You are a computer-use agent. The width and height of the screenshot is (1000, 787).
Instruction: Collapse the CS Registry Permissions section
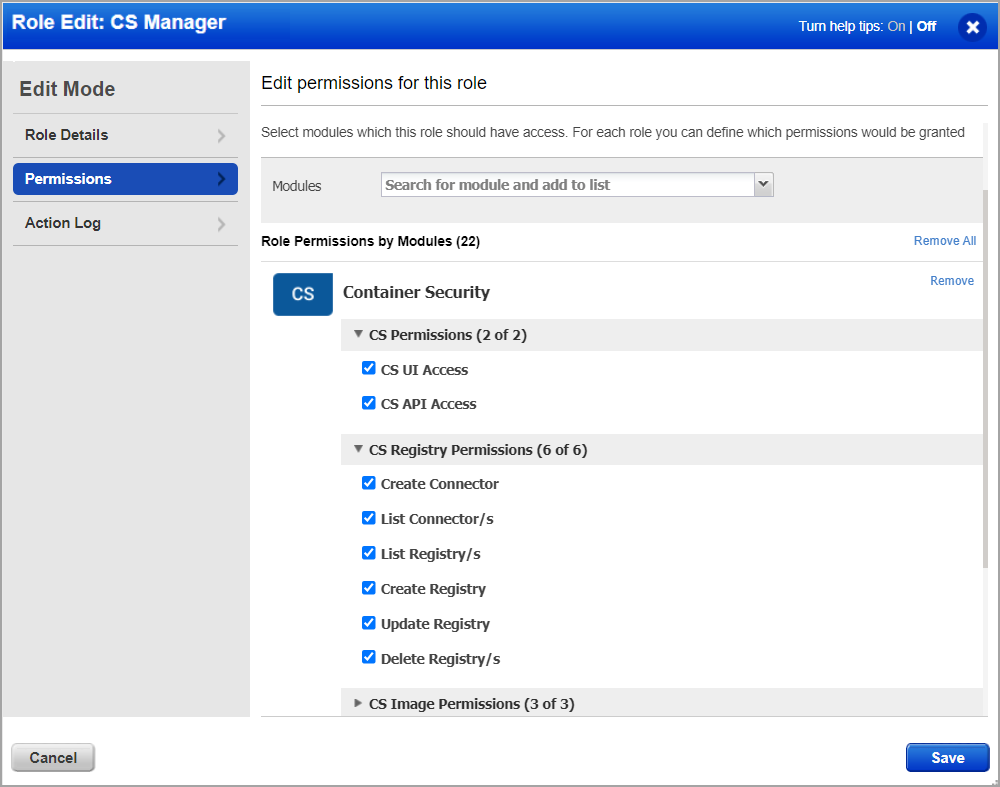(x=358, y=449)
